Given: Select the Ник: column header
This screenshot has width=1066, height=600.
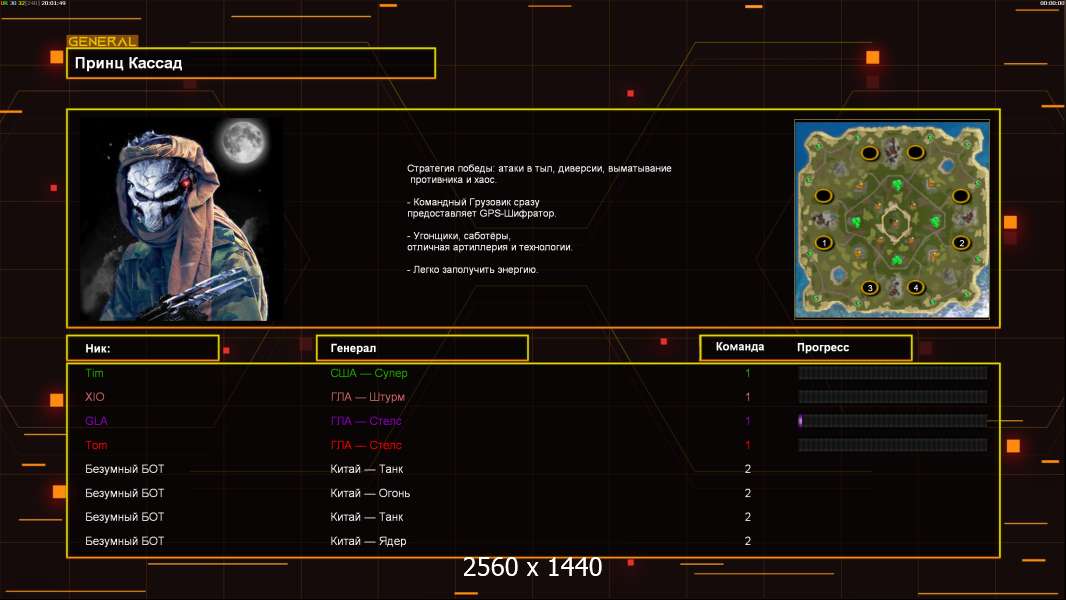Looking at the screenshot, I should click(142, 348).
